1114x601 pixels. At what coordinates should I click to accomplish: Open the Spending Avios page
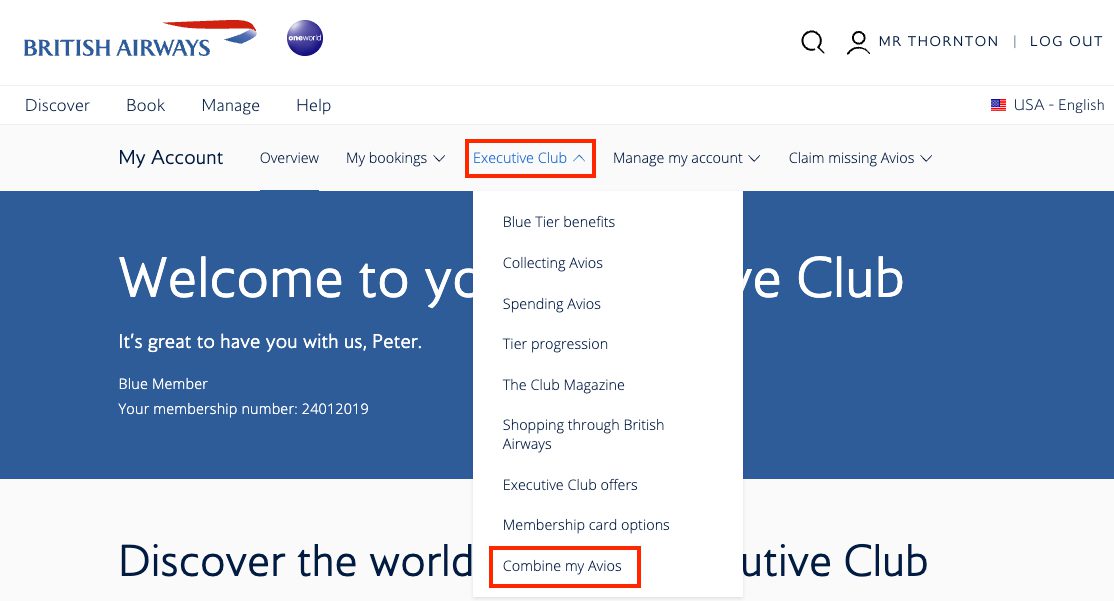point(551,303)
